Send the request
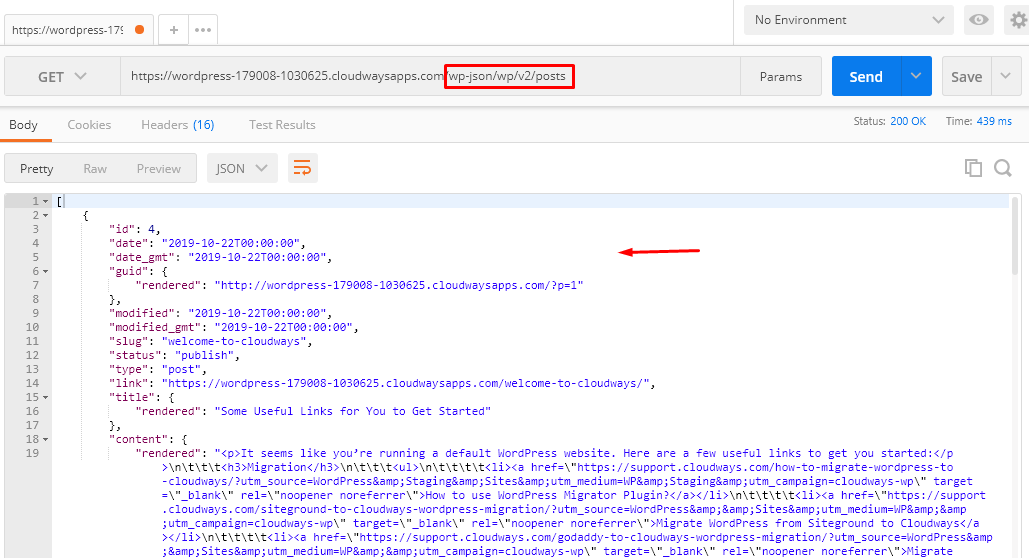Image resolution: width=1029 pixels, height=558 pixels. coord(866,76)
